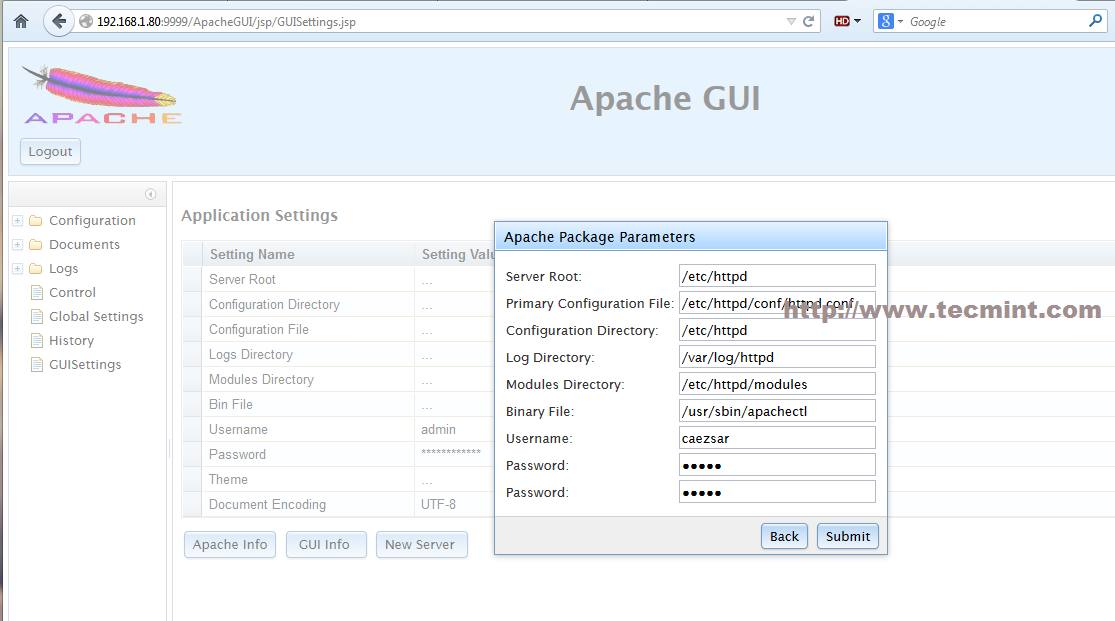The image size is (1115, 621).
Task: Expand the Configuration tree node
Action: pyautogui.click(x=17, y=221)
